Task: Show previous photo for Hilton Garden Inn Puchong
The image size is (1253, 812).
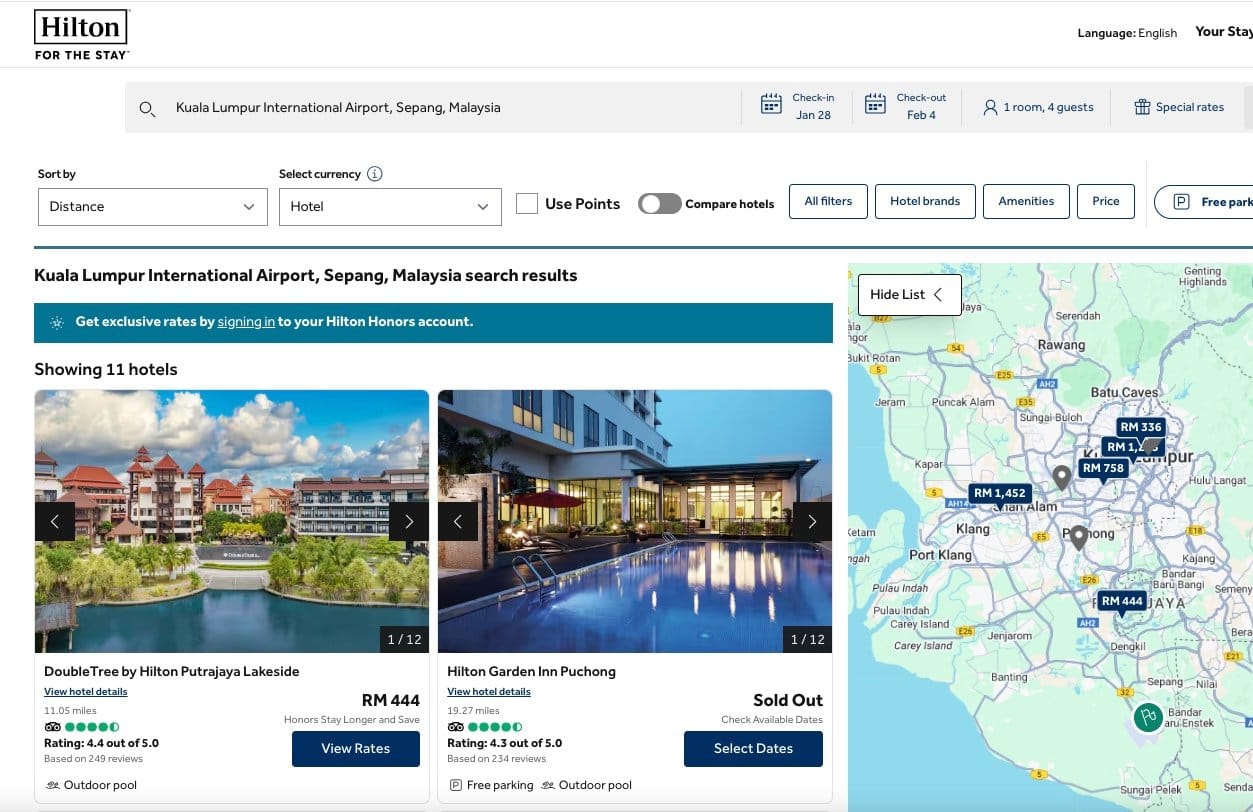Action: [458, 521]
